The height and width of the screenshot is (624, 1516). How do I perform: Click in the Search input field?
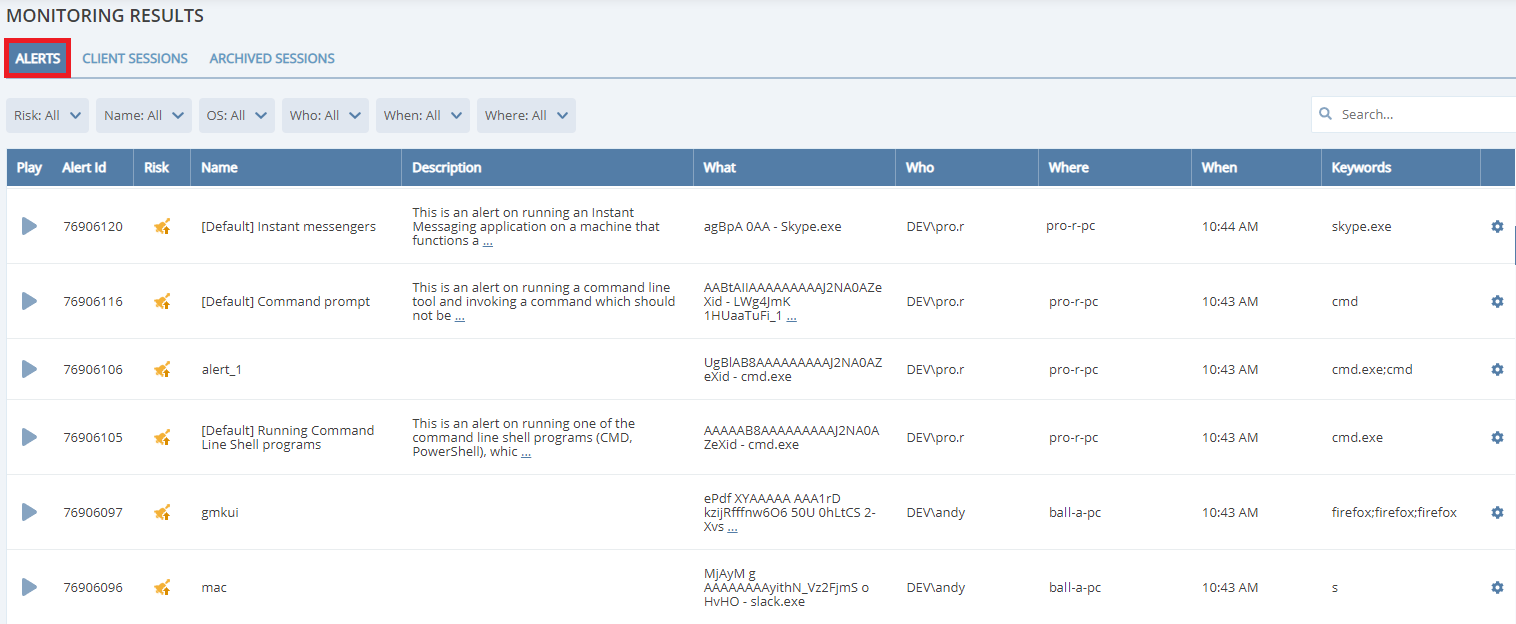[1420, 114]
